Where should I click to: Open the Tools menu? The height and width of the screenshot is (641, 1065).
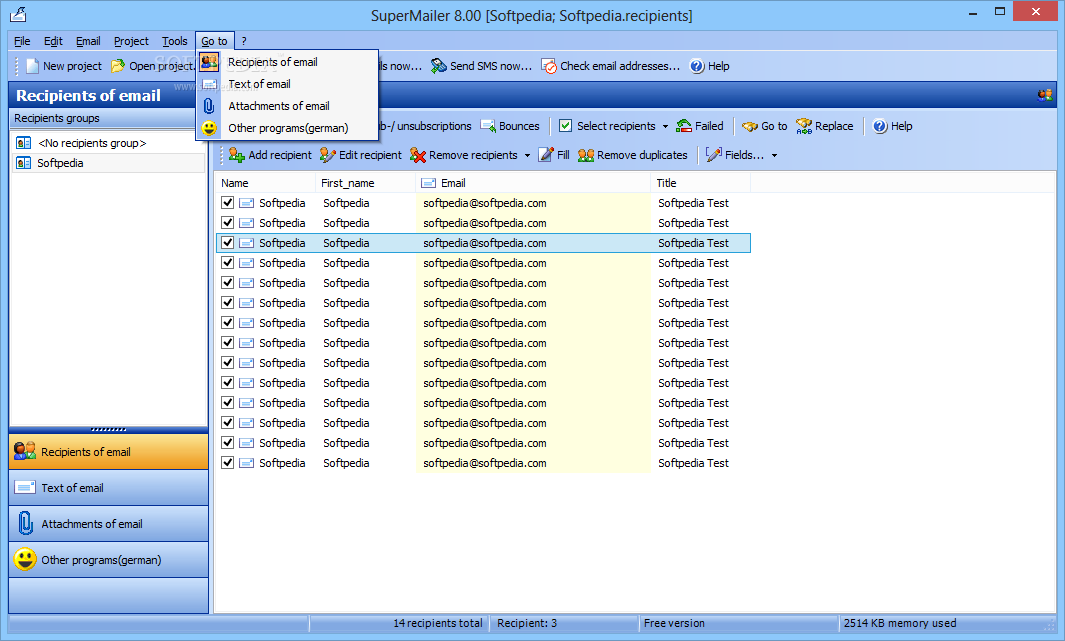click(175, 41)
